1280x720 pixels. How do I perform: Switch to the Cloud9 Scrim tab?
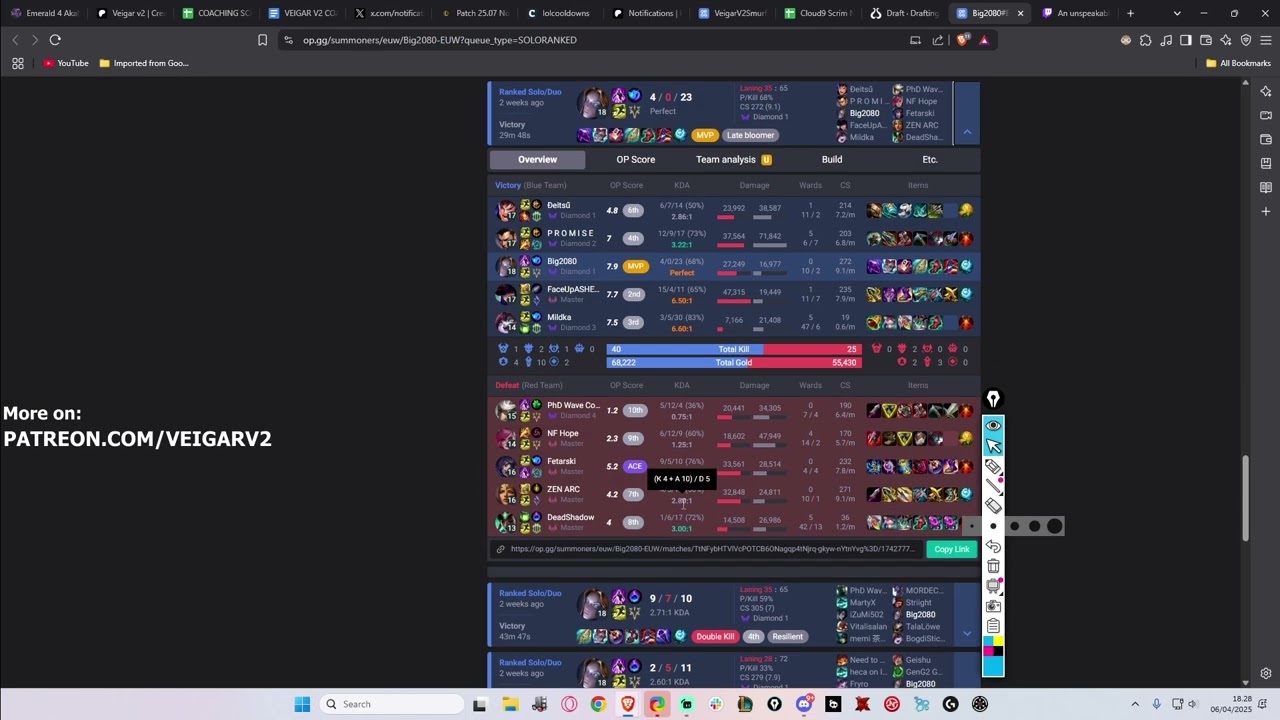818,13
